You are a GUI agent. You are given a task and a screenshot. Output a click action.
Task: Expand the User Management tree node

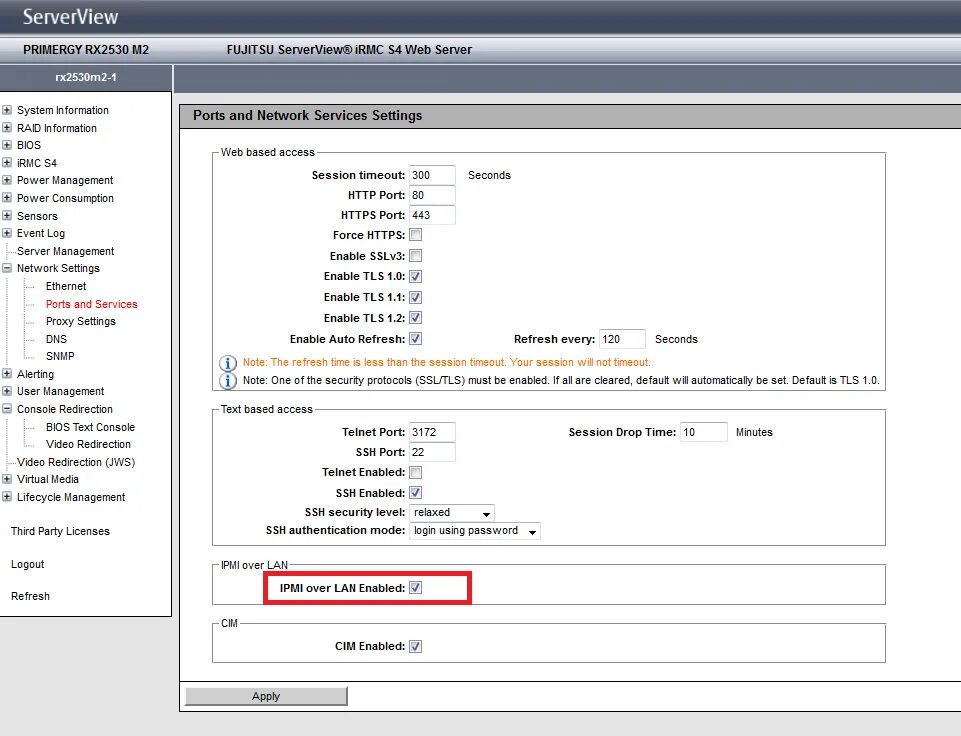pyautogui.click(x=7, y=391)
